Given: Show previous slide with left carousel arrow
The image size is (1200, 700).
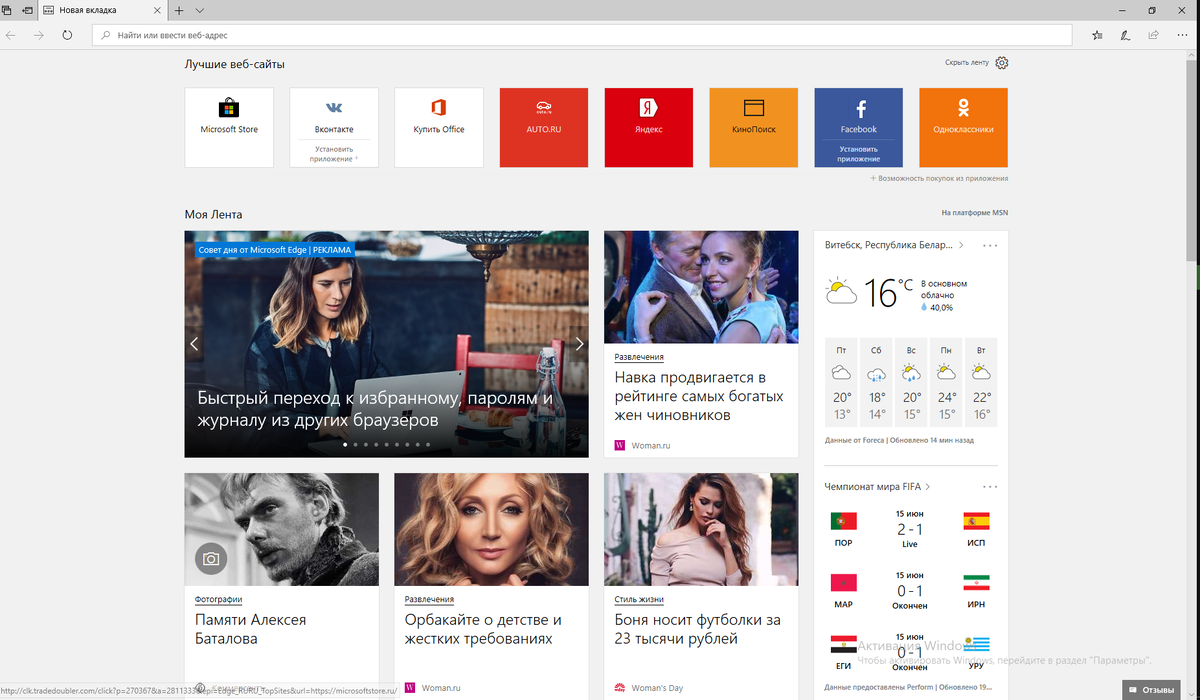Looking at the screenshot, I should point(194,343).
